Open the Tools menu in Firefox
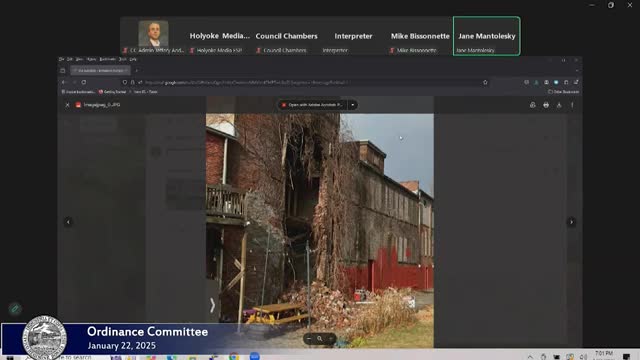Image resolution: width=640 pixels, height=360 pixels. (x=122, y=59)
